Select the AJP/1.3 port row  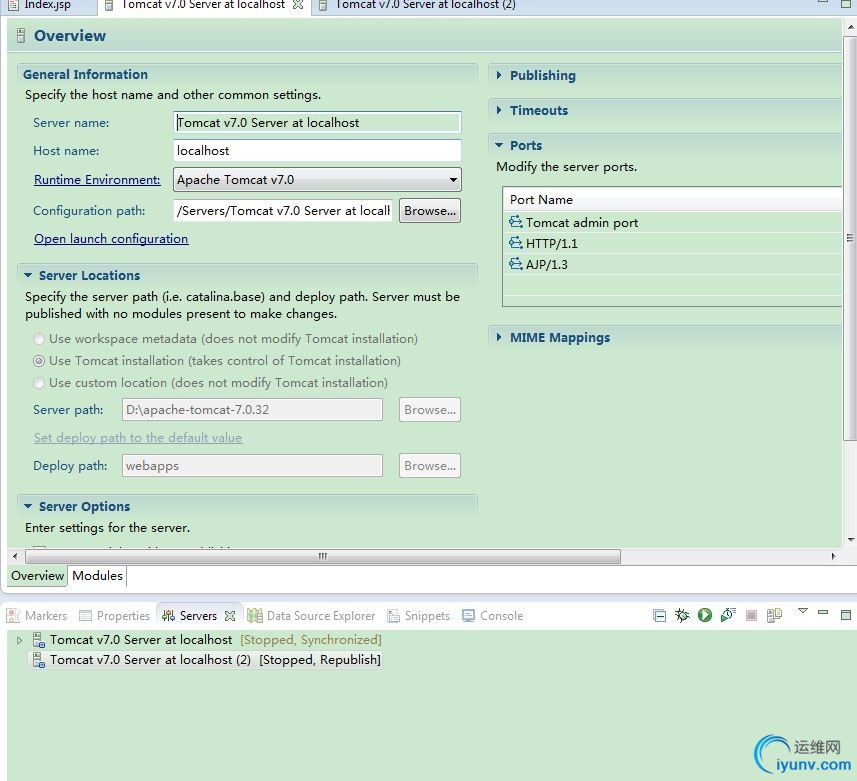point(672,264)
